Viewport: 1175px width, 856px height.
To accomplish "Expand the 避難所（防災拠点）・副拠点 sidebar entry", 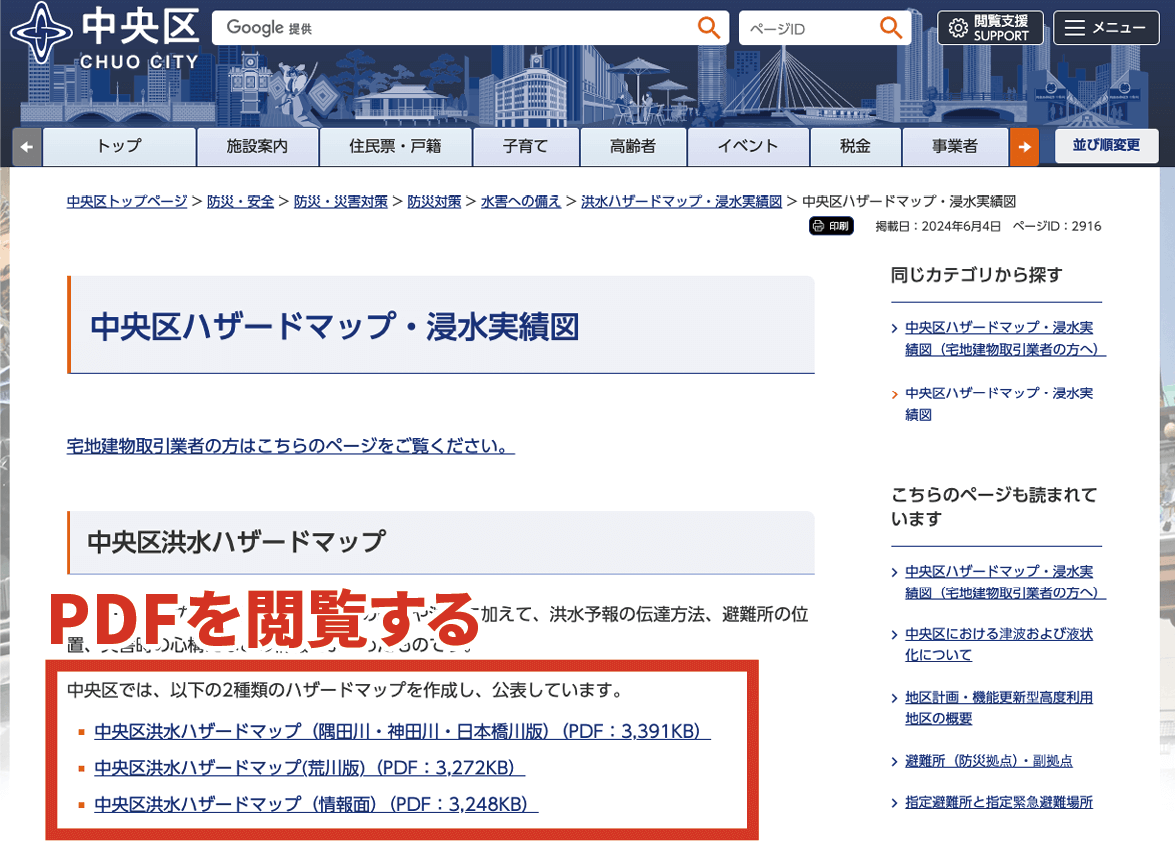I will point(987,760).
